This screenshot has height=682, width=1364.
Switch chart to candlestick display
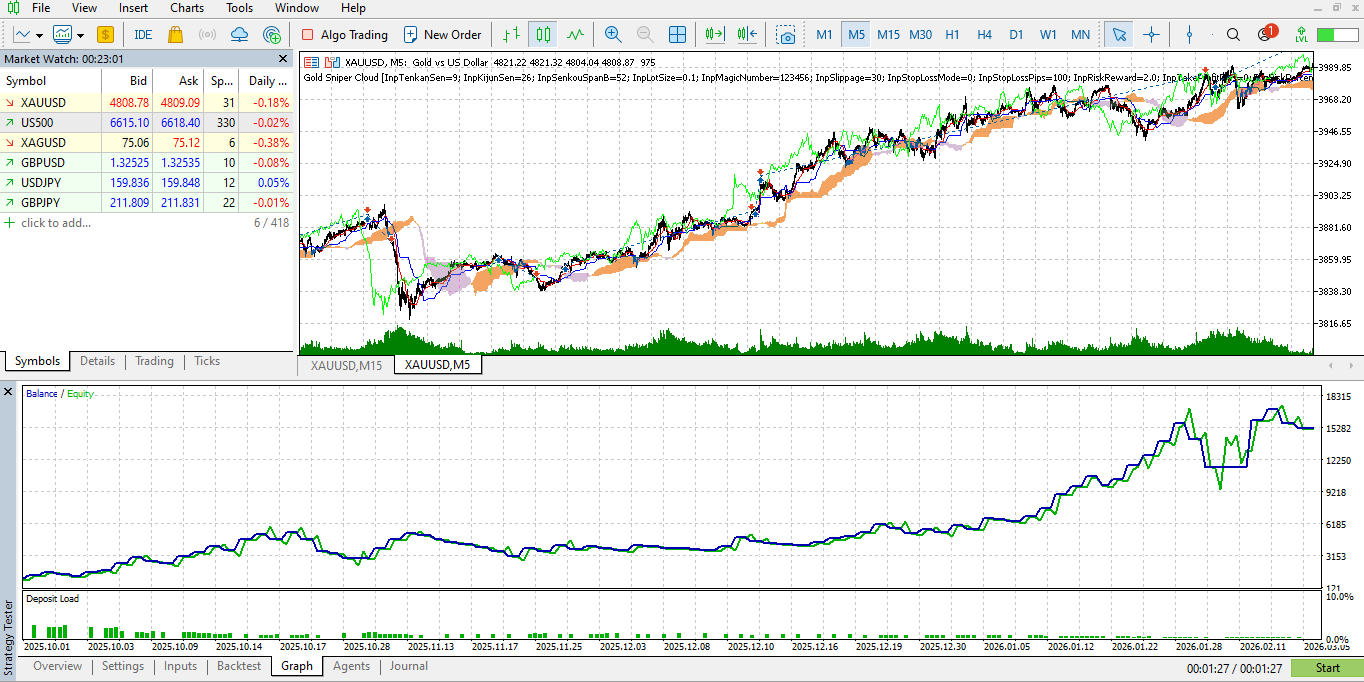click(543, 34)
